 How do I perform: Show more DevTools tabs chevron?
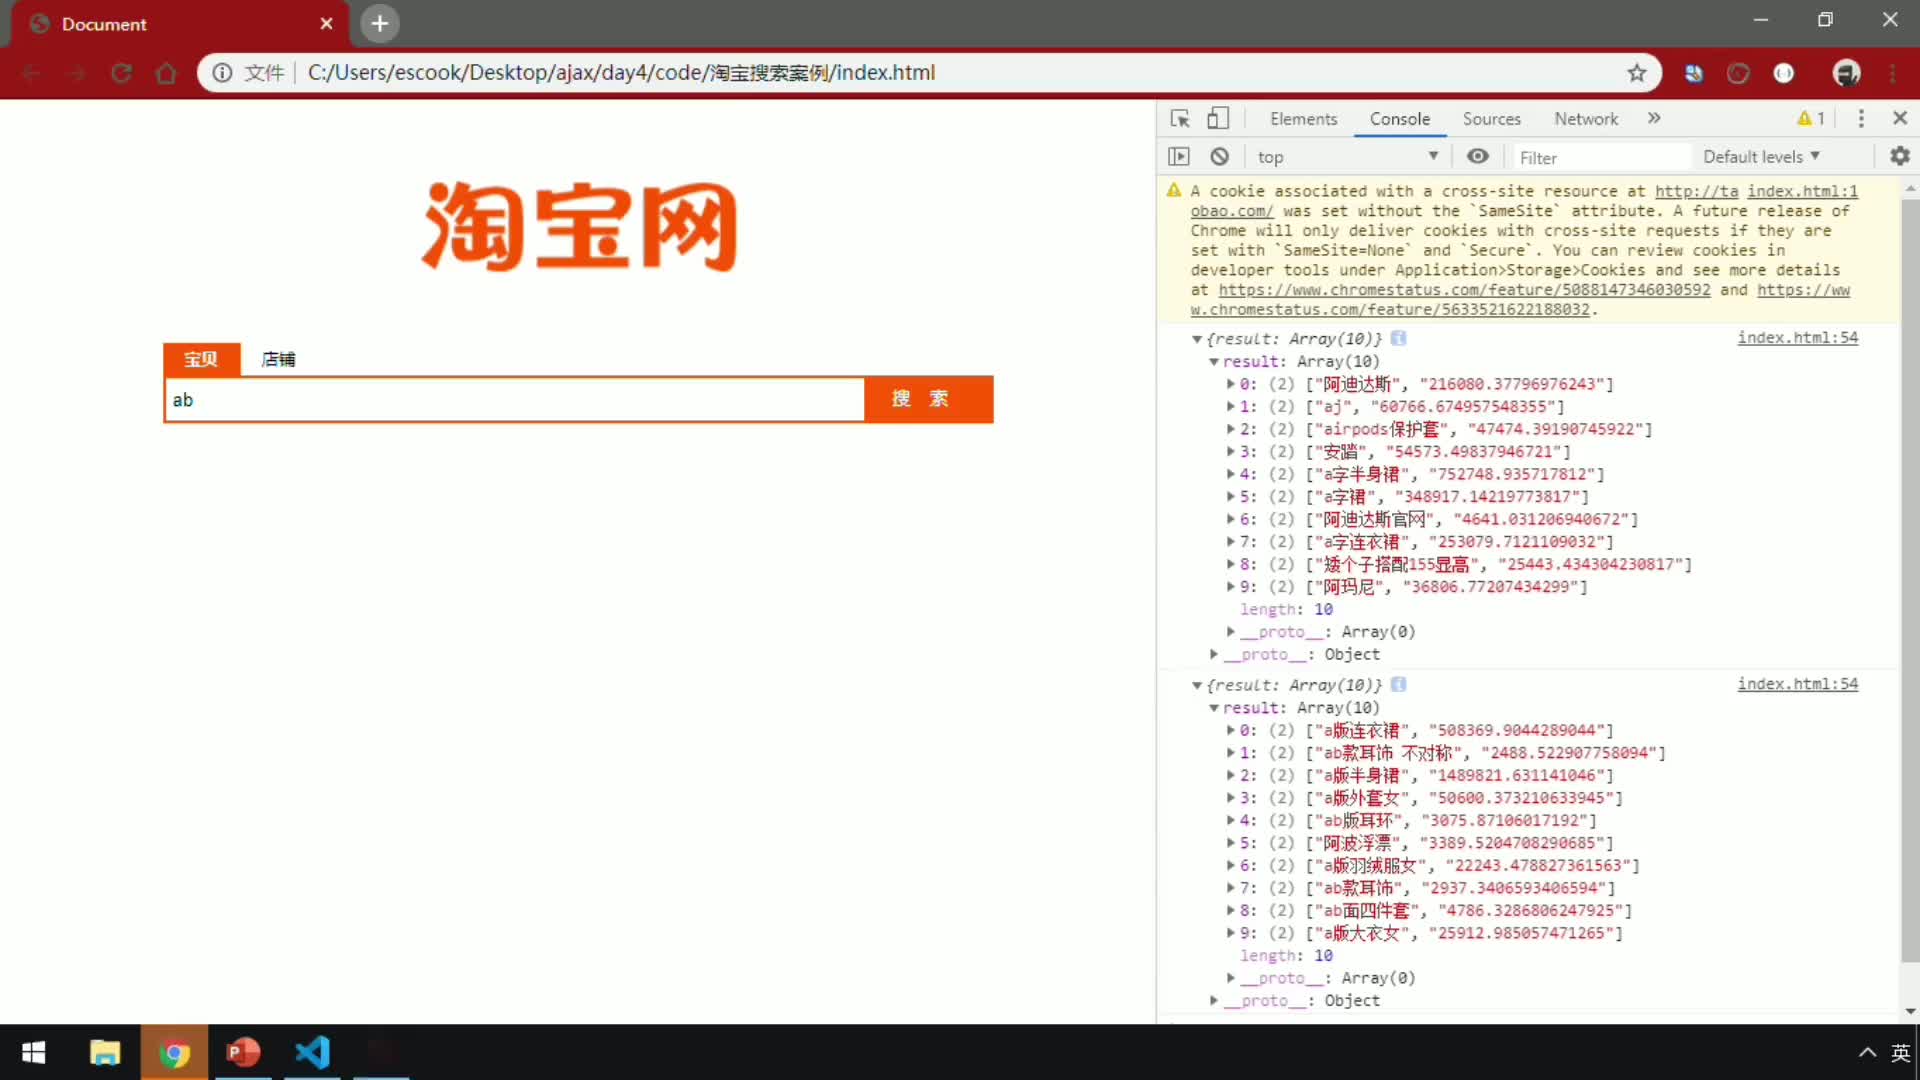click(1654, 118)
